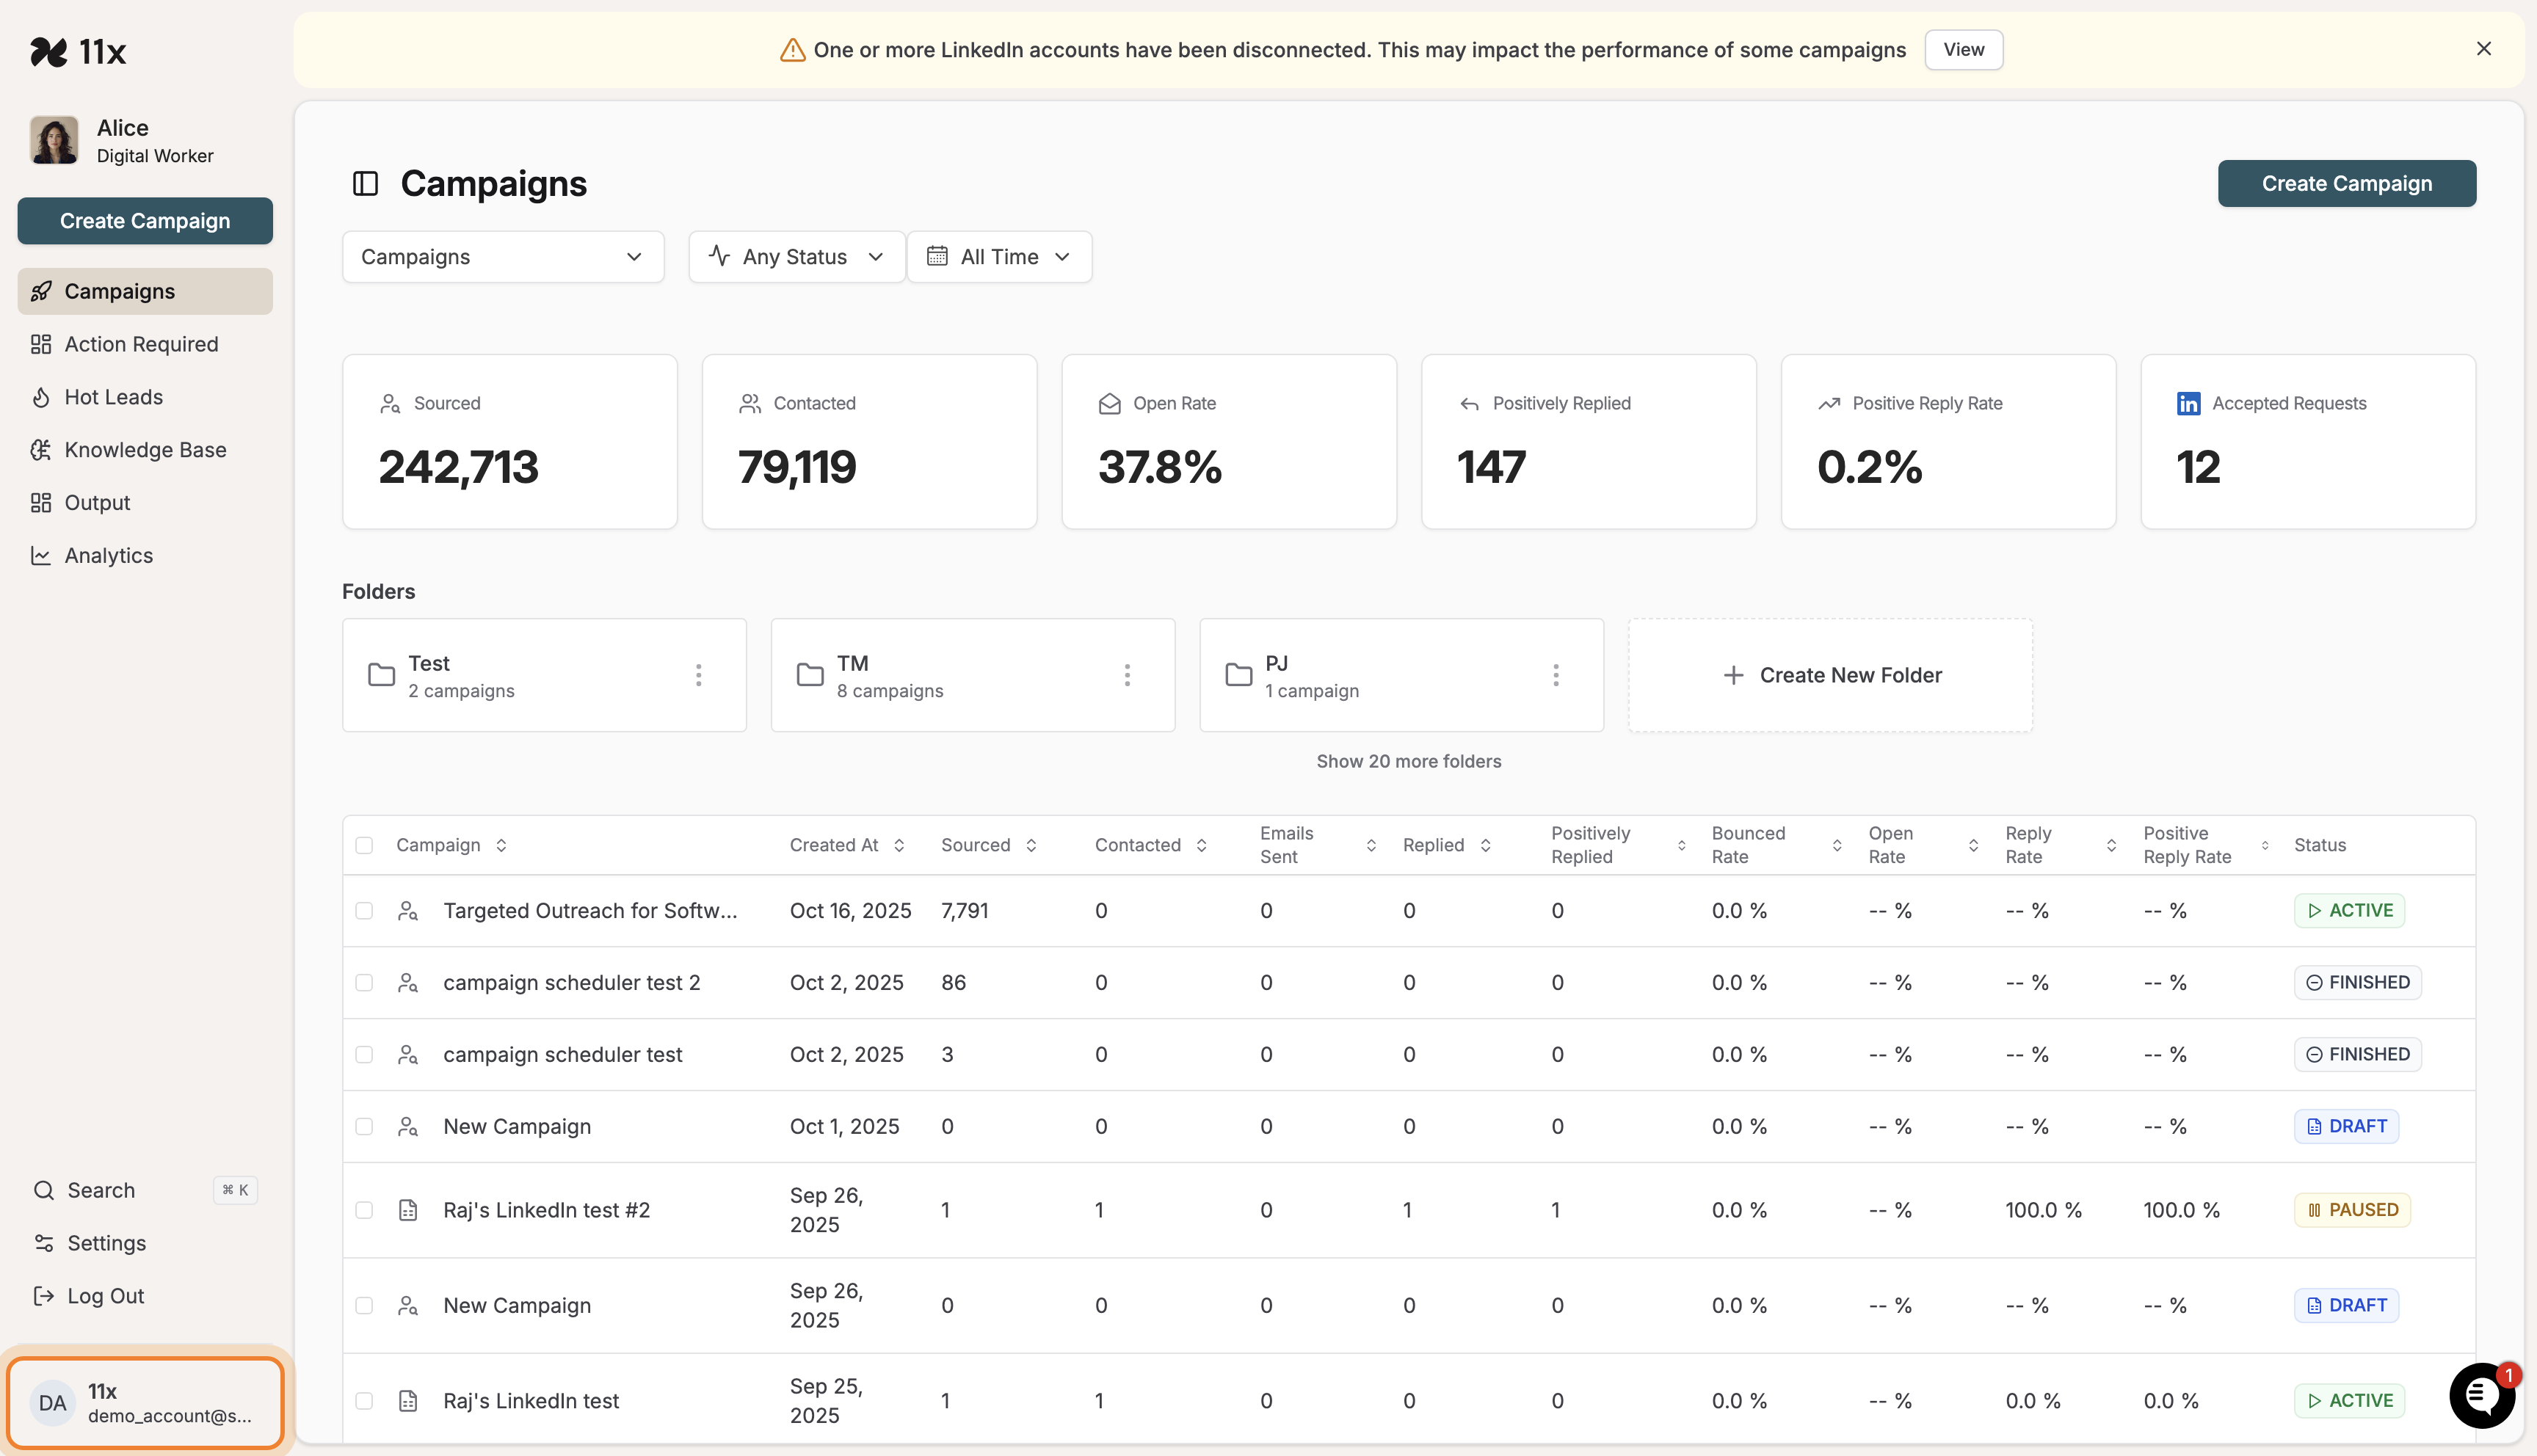
Task: Open the Any Status filter dropdown
Action: [796, 256]
